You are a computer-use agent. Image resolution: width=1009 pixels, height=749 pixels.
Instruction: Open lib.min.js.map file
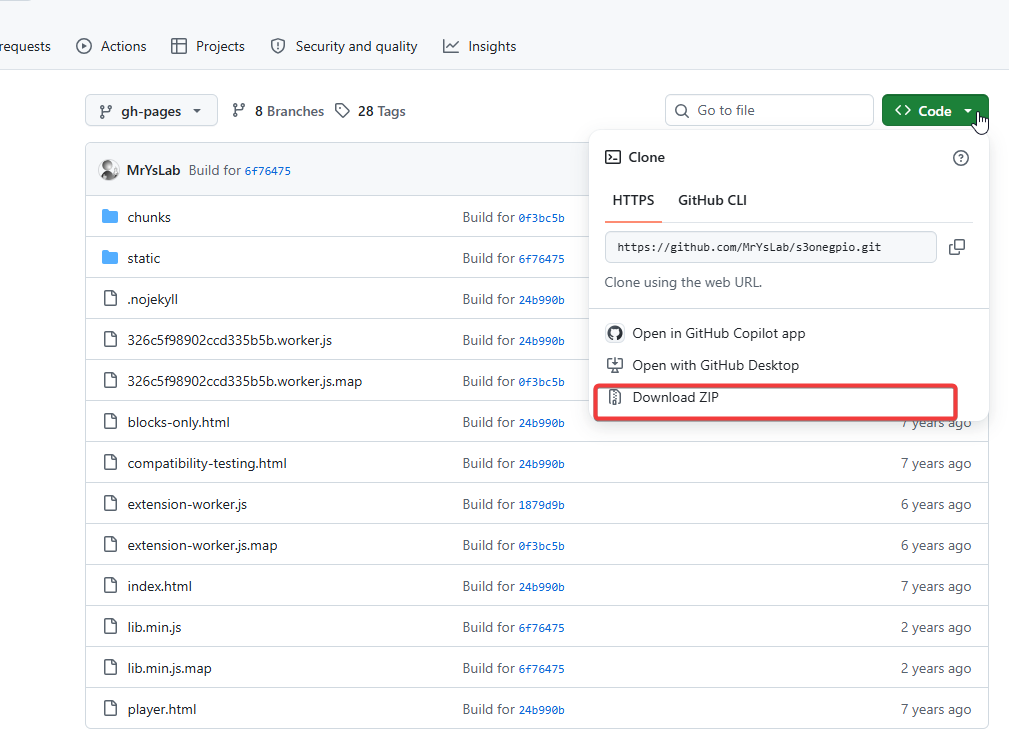(169, 669)
